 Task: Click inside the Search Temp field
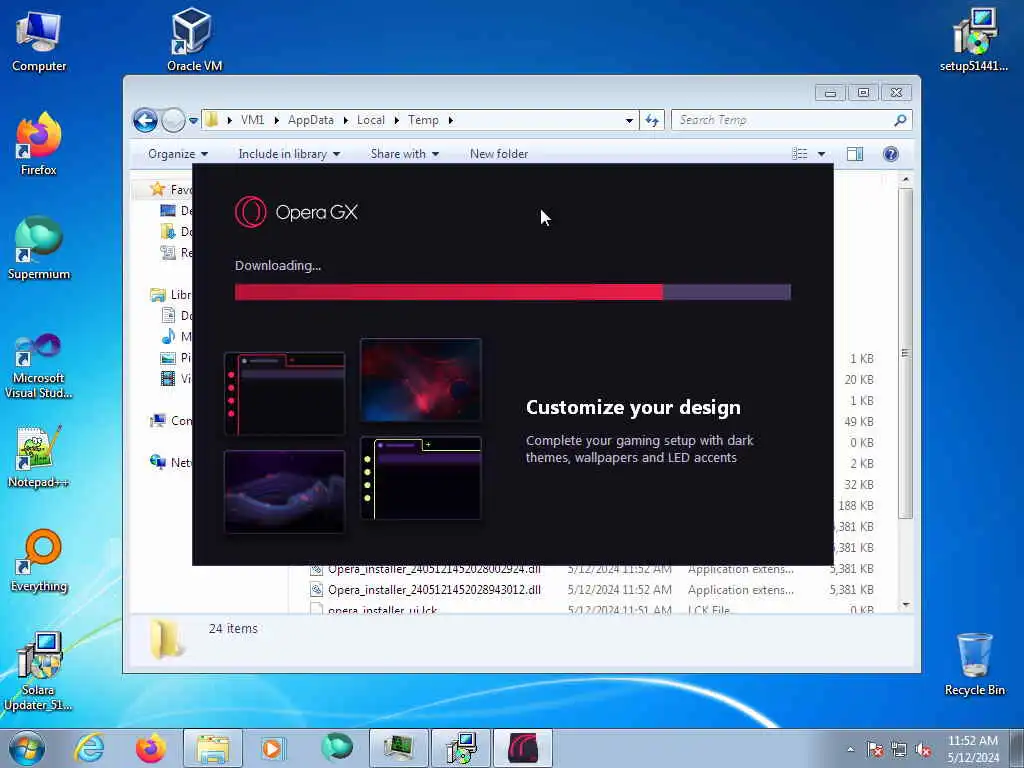click(780, 120)
